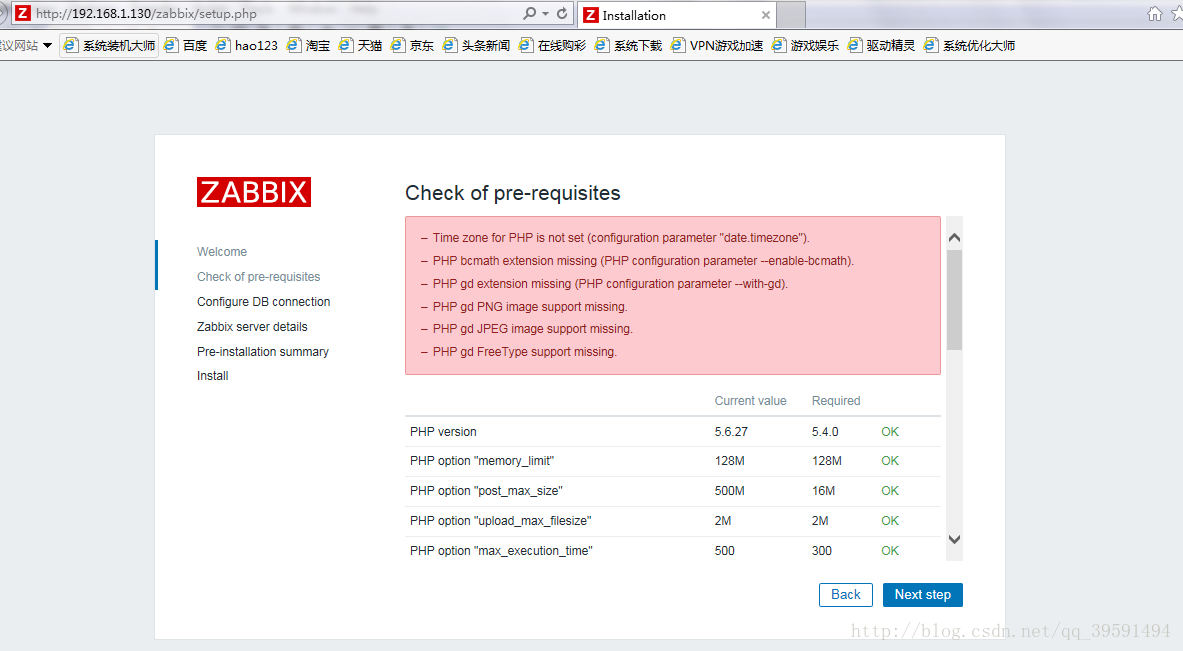Click the URL address field
Viewport: 1183px width, 651px height.
point(270,14)
